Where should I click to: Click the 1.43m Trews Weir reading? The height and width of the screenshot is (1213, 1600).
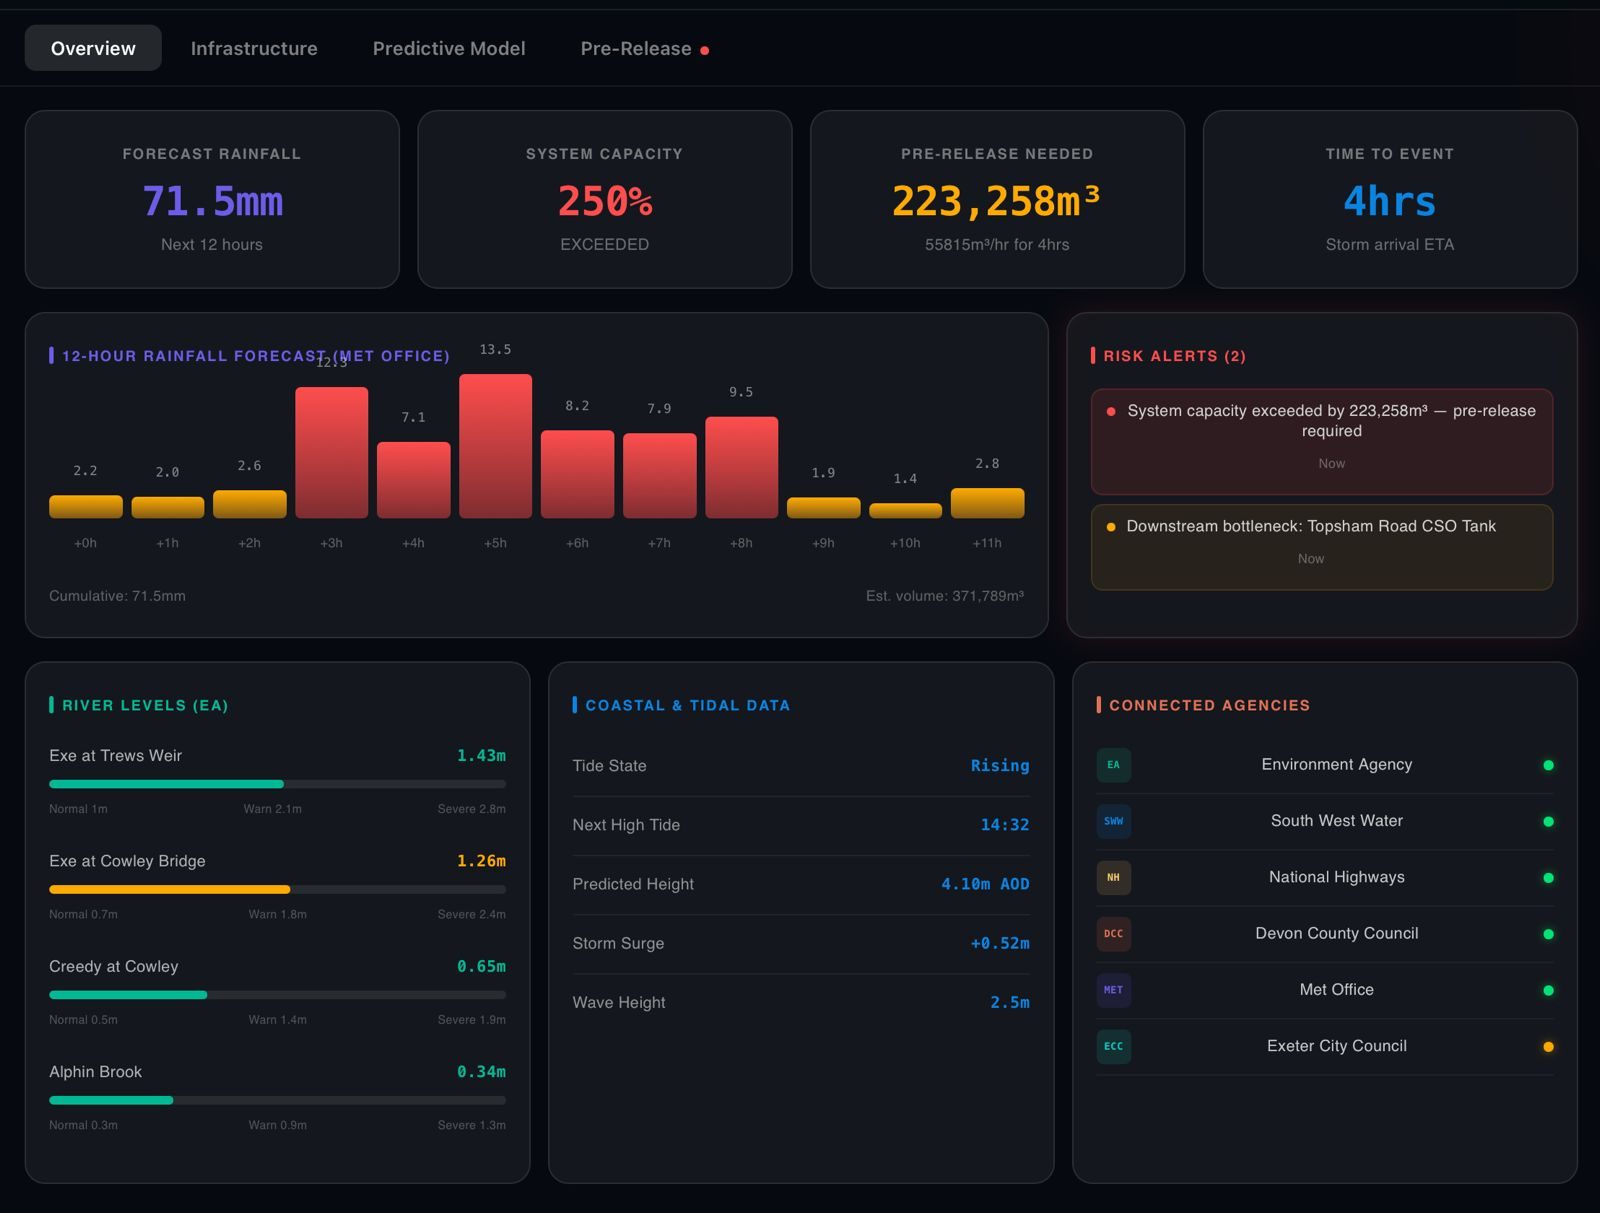click(481, 755)
